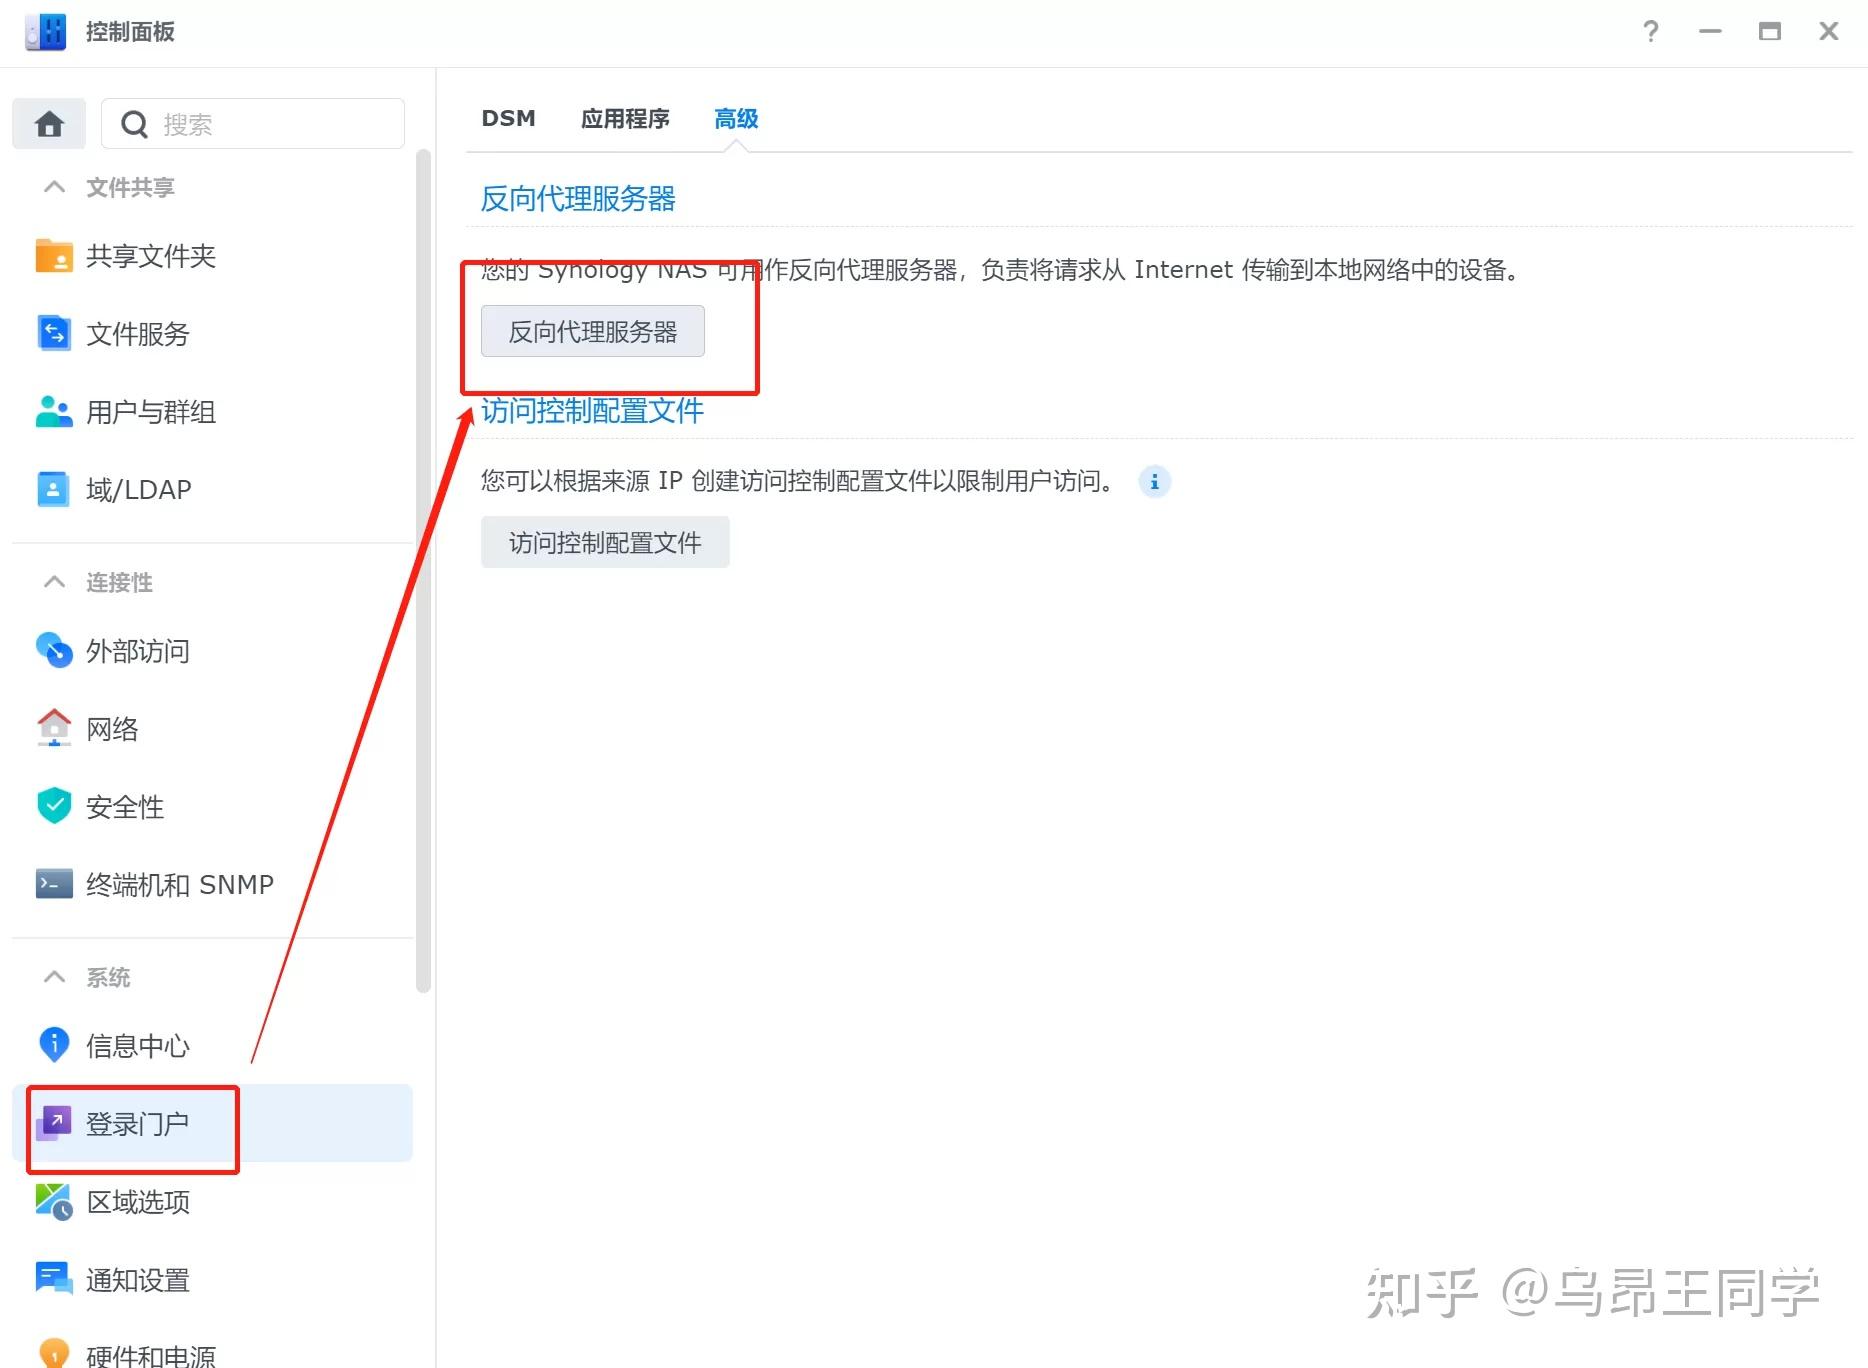
Task: Open 信息中心 under 系统
Action: click(136, 1046)
